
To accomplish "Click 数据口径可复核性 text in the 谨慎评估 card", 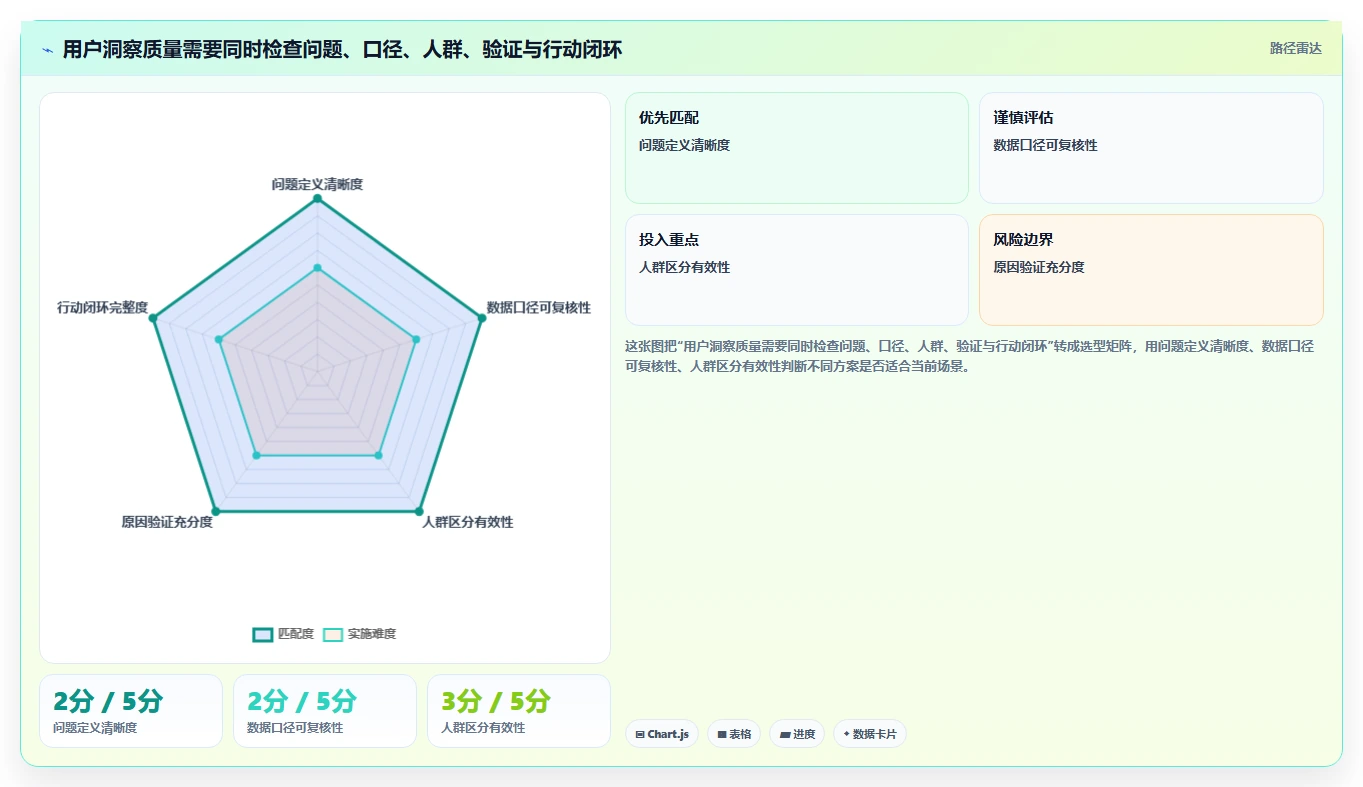I will click(x=1045, y=145).
